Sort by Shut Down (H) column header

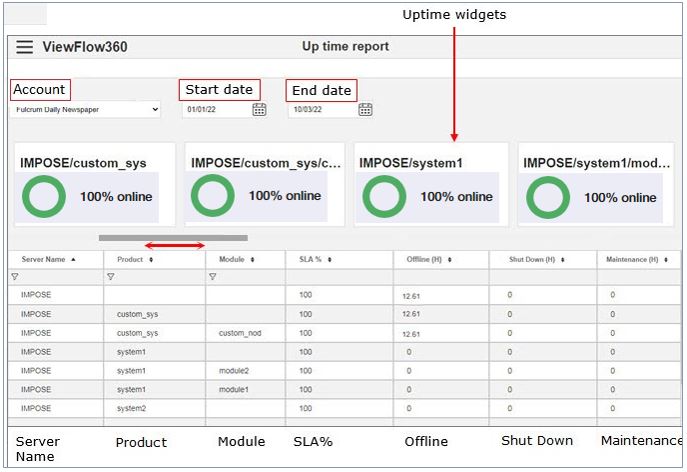pos(535,259)
